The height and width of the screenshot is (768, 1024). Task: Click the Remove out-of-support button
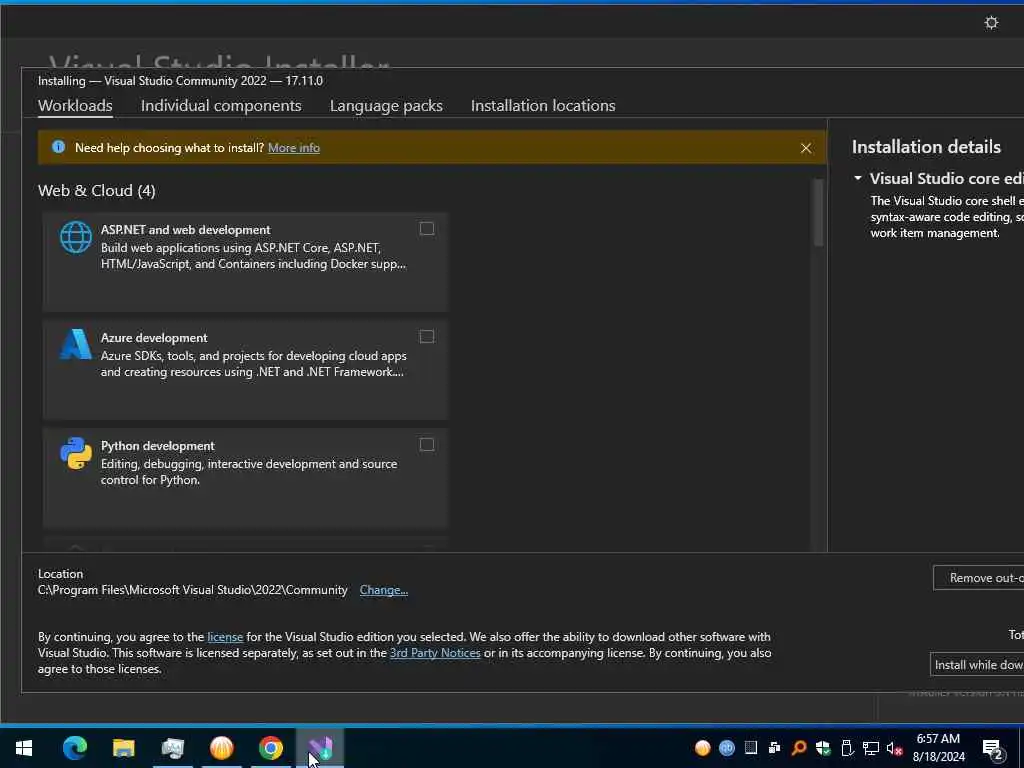click(x=978, y=578)
